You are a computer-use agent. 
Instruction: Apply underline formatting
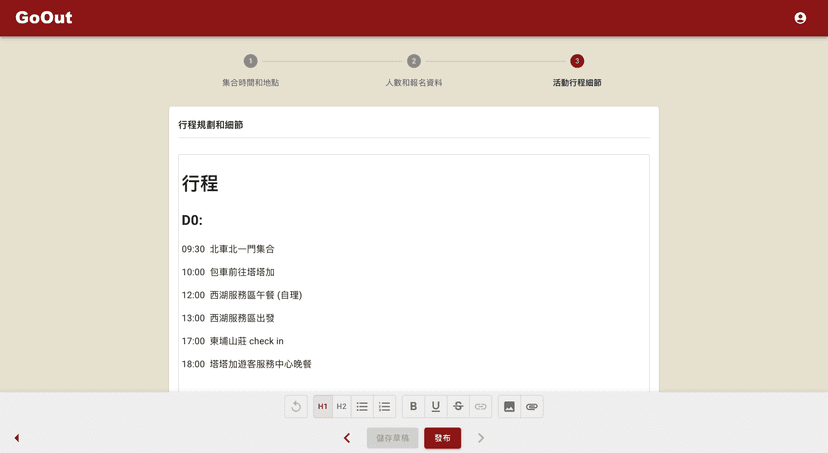pyautogui.click(x=436, y=407)
